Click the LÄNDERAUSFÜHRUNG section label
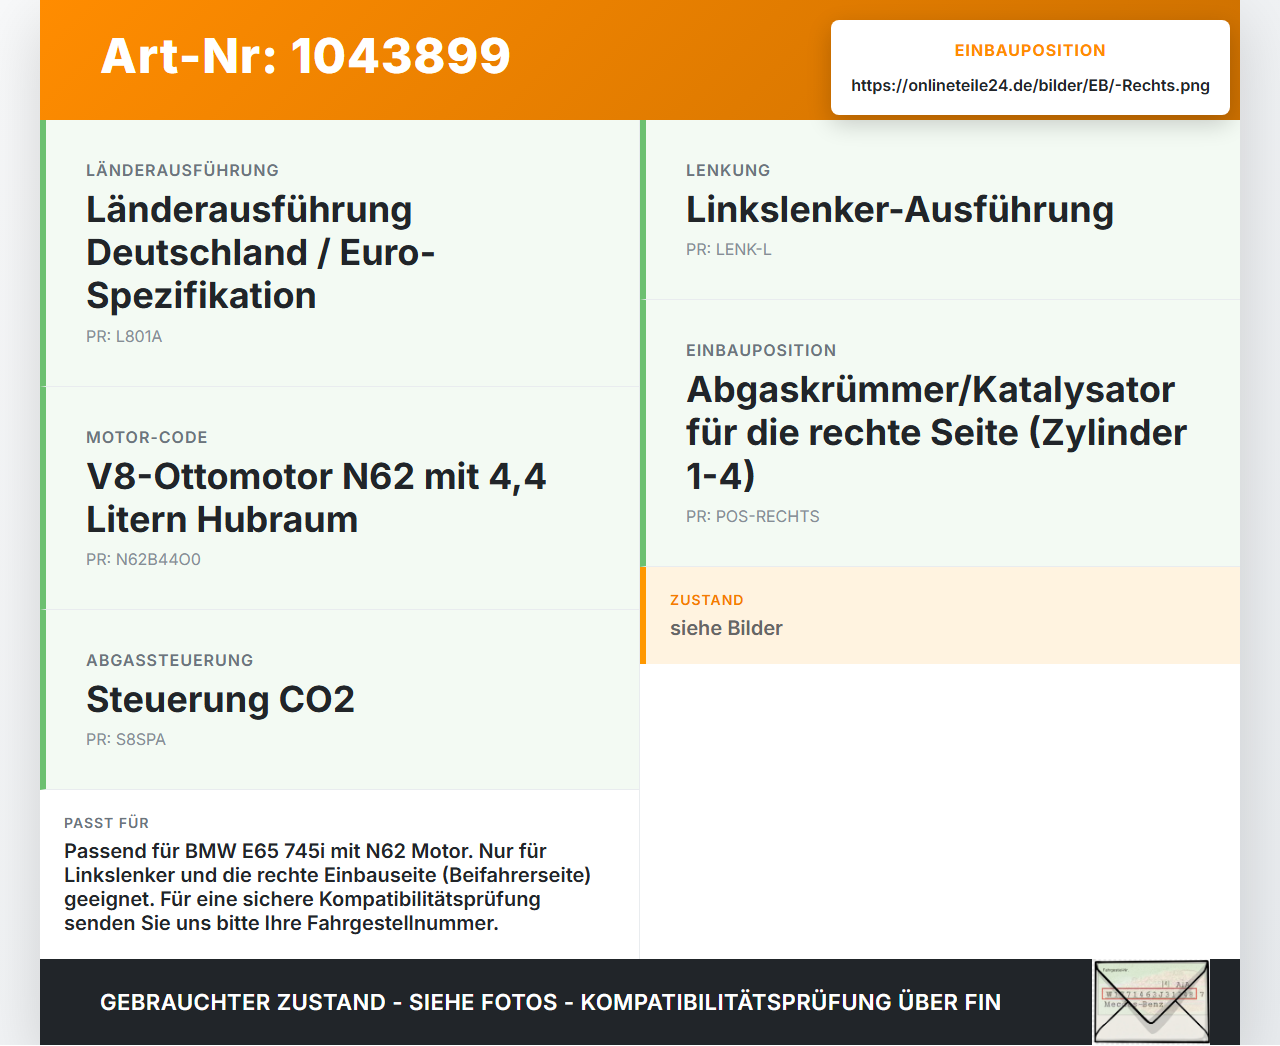The height and width of the screenshot is (1046, 1280). pyautogui.click(x=182, y=170)
